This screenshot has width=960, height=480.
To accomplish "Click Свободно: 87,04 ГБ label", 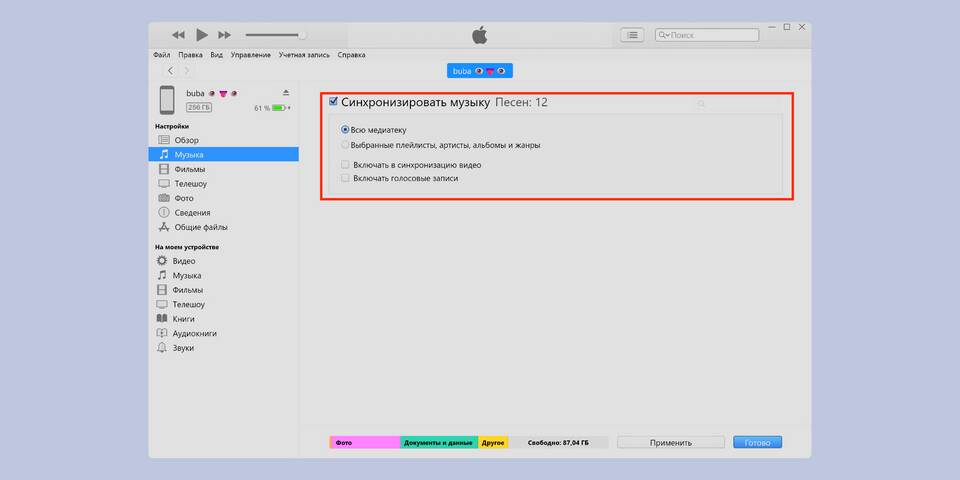I will point(558,442).
